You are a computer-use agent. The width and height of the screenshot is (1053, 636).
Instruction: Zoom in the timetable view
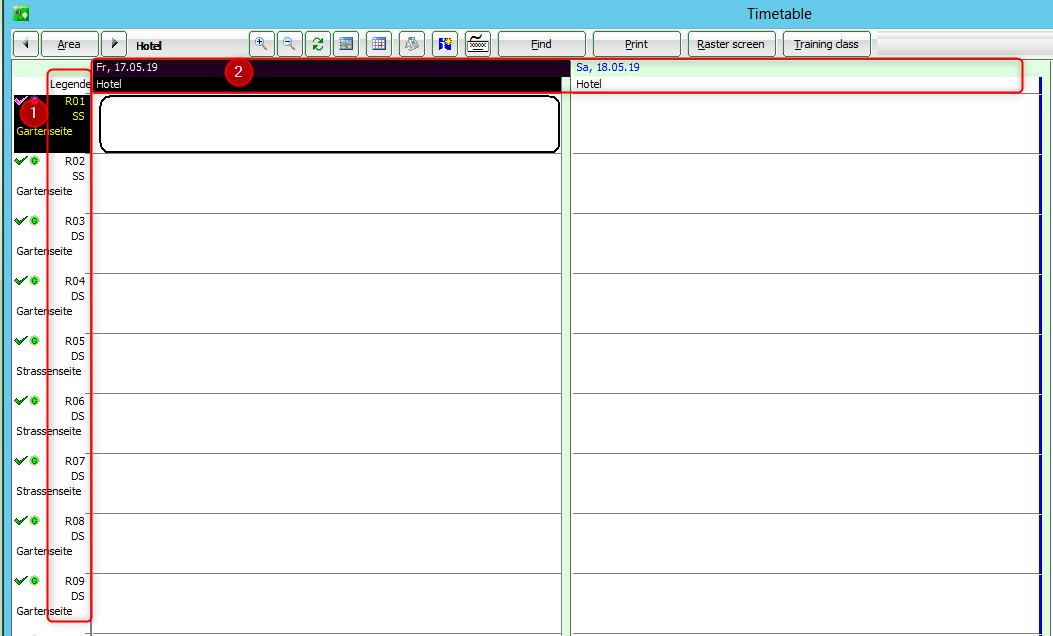coord(262,44)
